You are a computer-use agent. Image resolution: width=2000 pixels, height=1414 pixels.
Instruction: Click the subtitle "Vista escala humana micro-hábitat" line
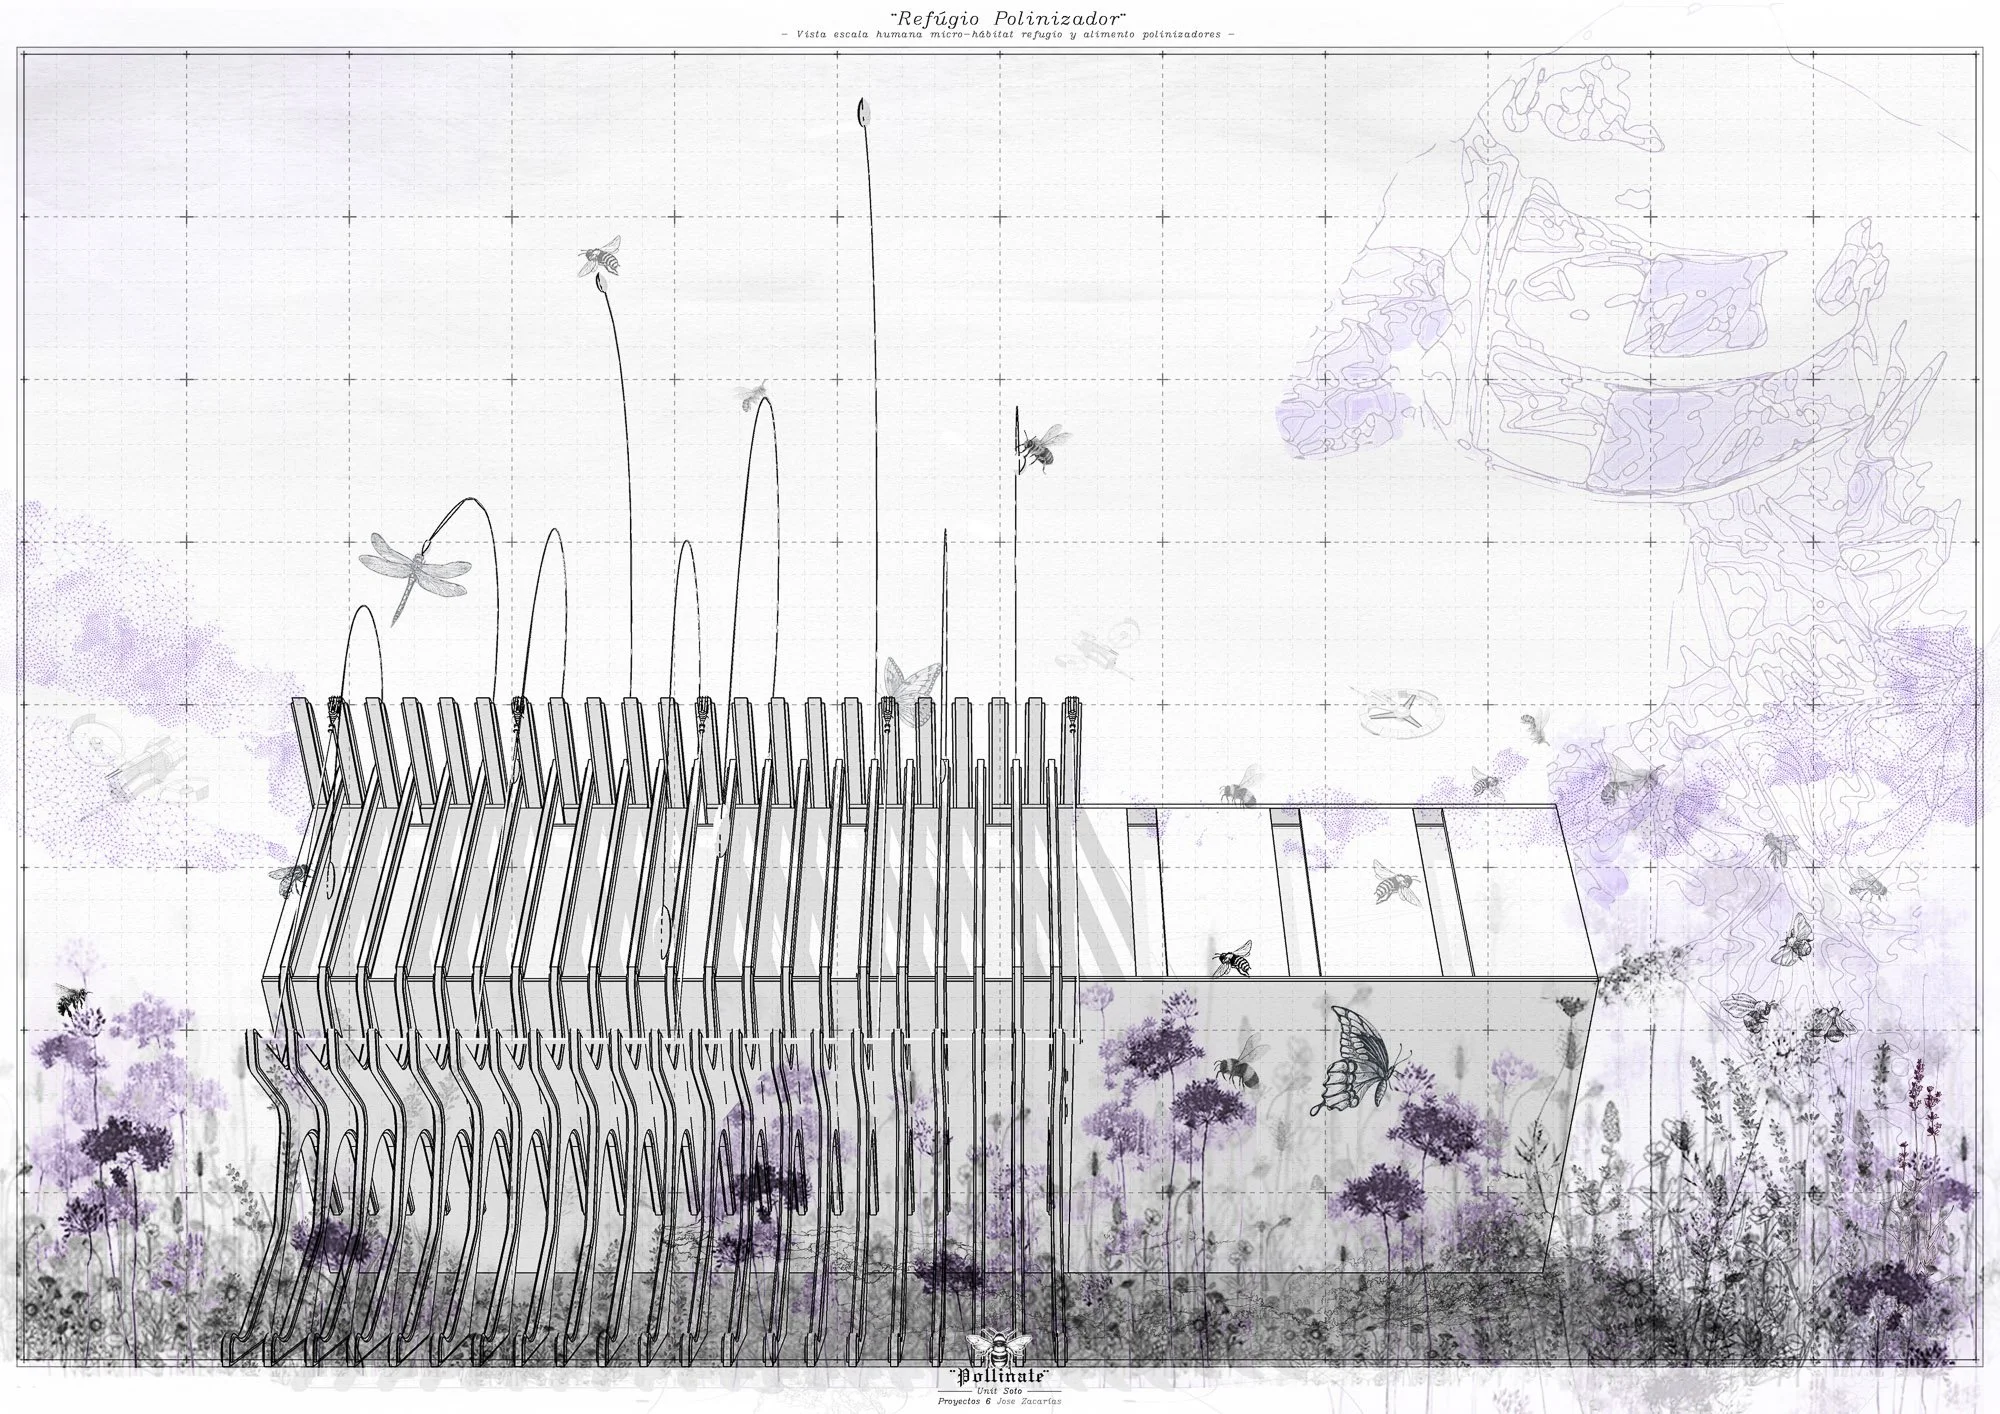[1007, 34]
